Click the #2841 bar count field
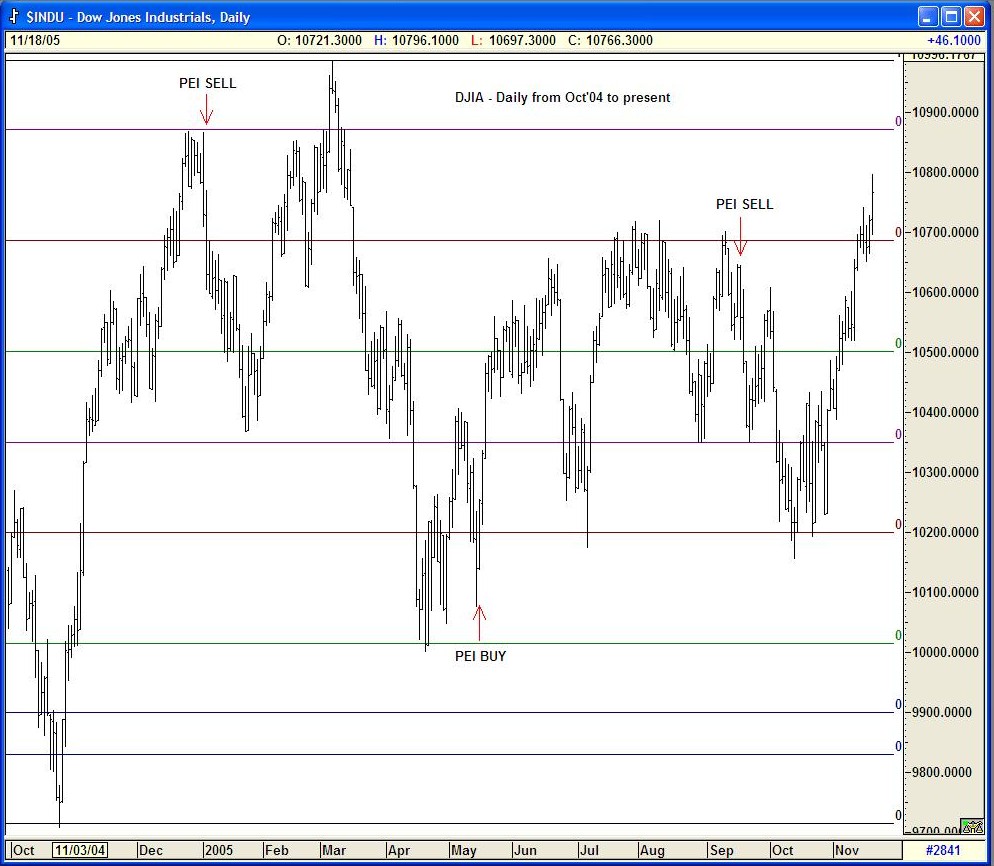 tap(943, 850)
